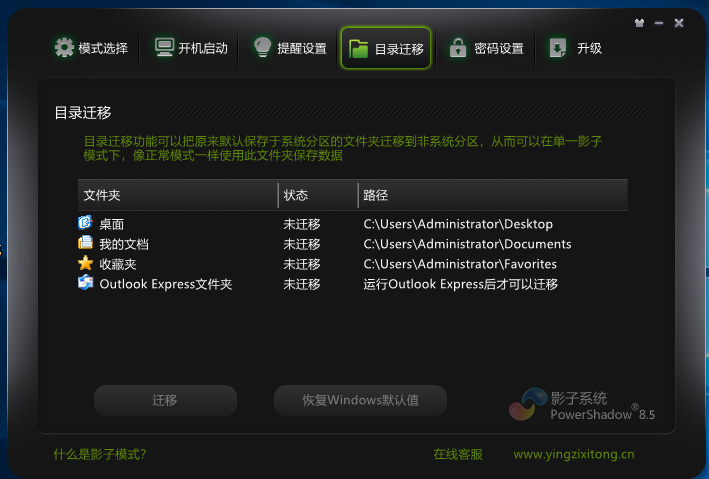Click 未迁移 status in 桌面 row

pos(302,224)
